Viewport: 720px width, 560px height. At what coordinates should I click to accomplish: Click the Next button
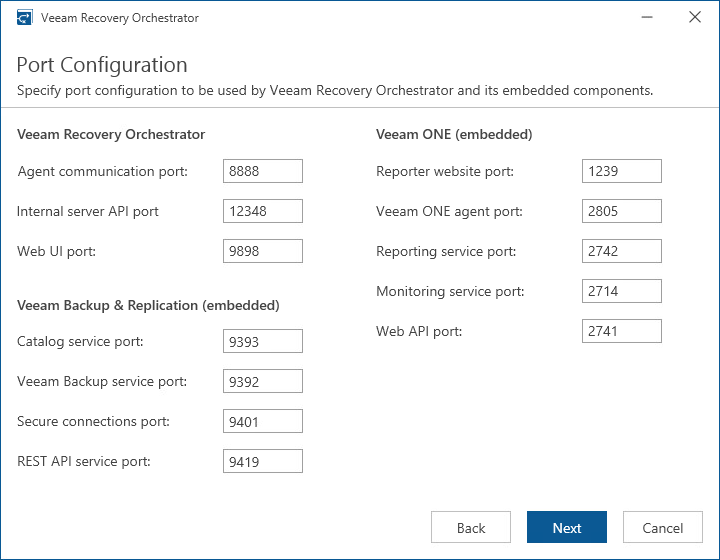pyautogui.click(x=567, y=528)
